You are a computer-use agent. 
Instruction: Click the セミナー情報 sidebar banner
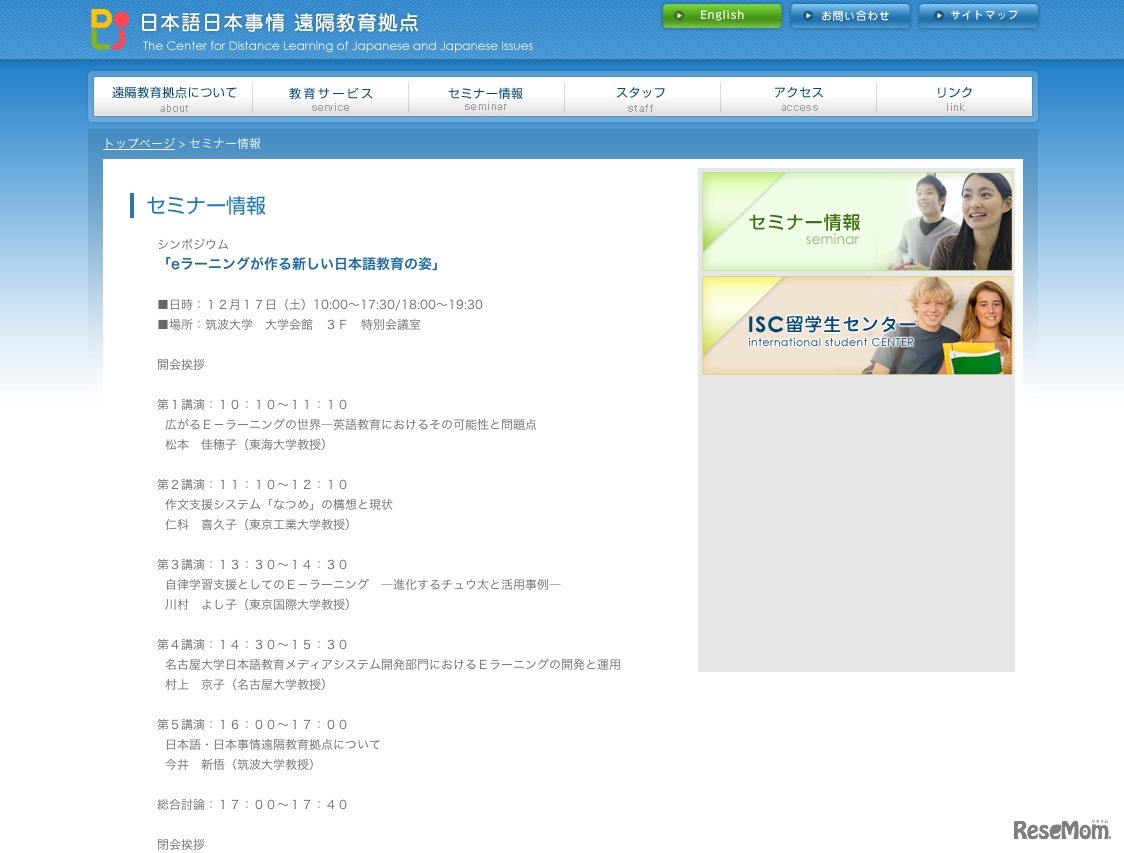point(857,221)
